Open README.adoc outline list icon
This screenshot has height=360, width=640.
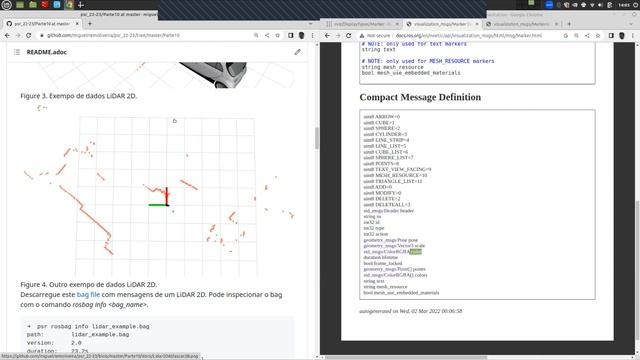click(x=17, y=52)
